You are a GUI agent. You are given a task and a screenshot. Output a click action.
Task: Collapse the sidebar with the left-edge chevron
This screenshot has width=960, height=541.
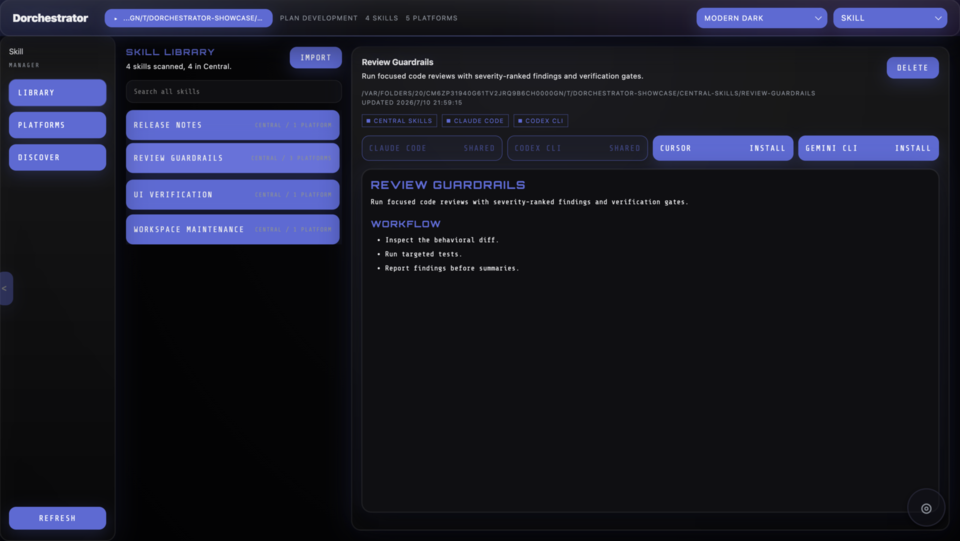5,288
